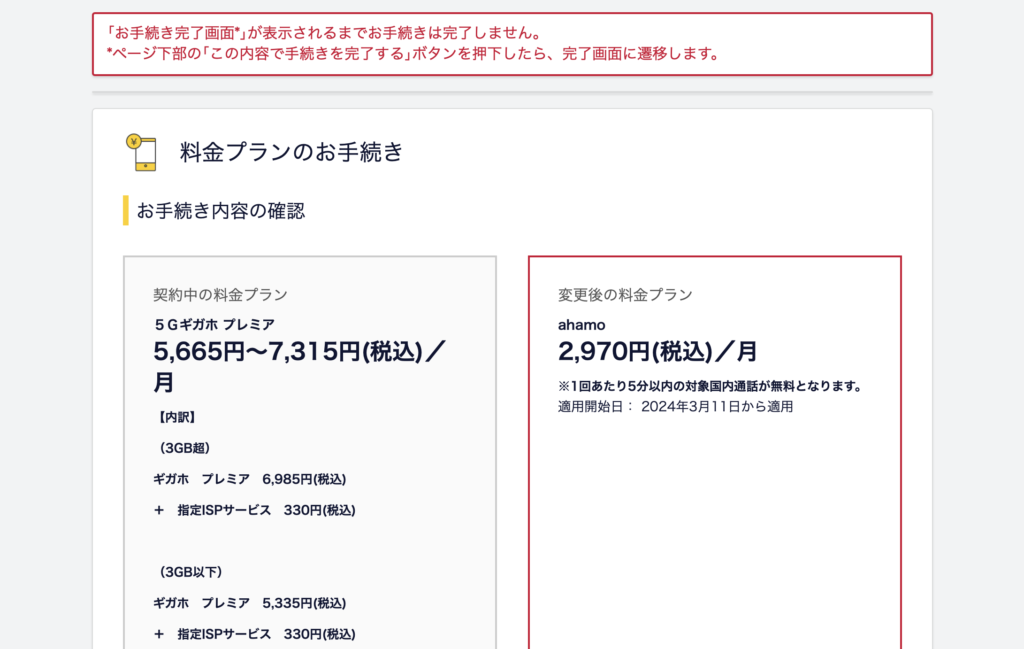This screenshot has height=649, width=1024.
Task: Click the note about free 5分以内 domestic calls
Action: [710, 386]
